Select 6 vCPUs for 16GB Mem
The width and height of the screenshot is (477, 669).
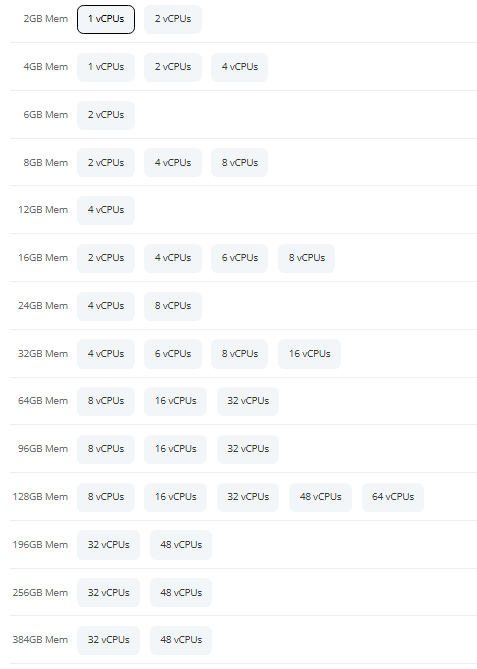239,258
